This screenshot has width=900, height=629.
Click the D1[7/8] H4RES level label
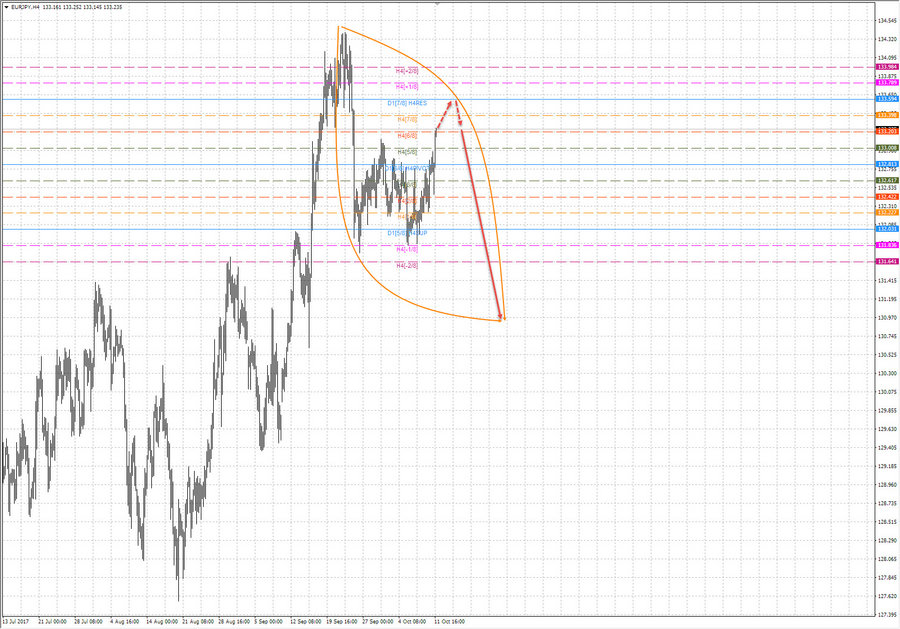point(407,103)
